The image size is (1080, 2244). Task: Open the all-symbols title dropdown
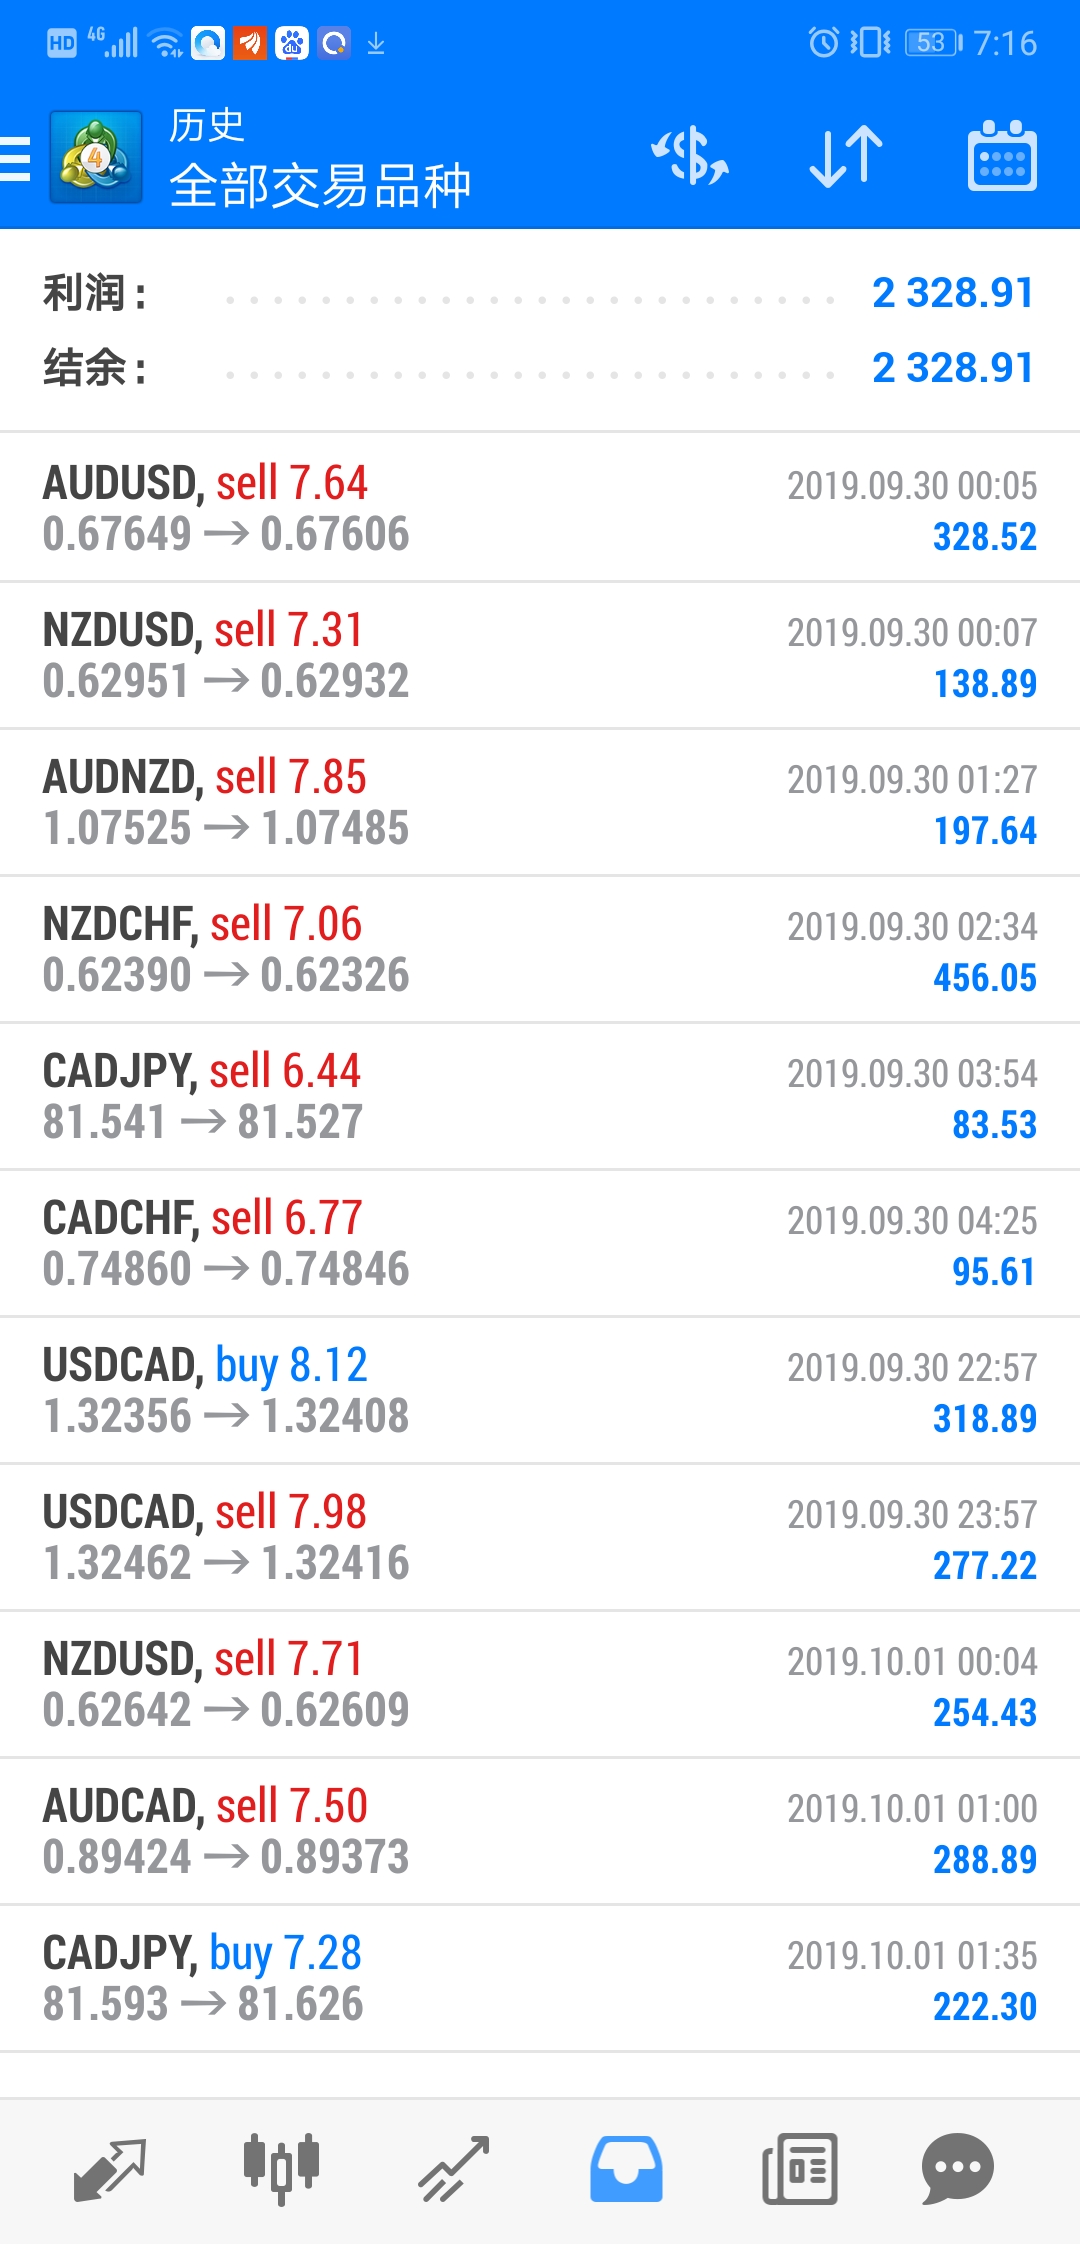click(320, 185)
